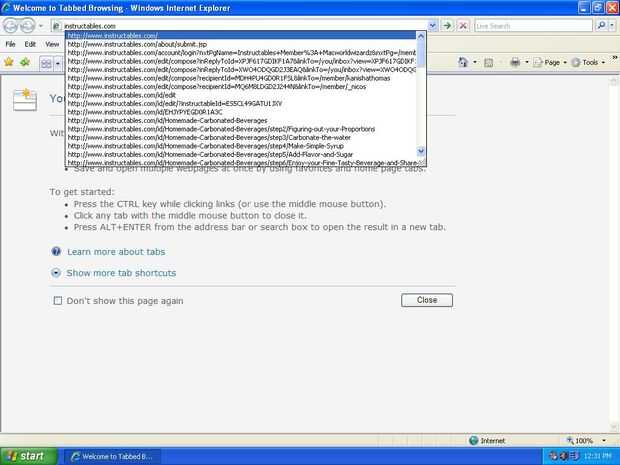Select URL with instructableId=ESSCL49GATU1JXV

(x=241, y=104)
